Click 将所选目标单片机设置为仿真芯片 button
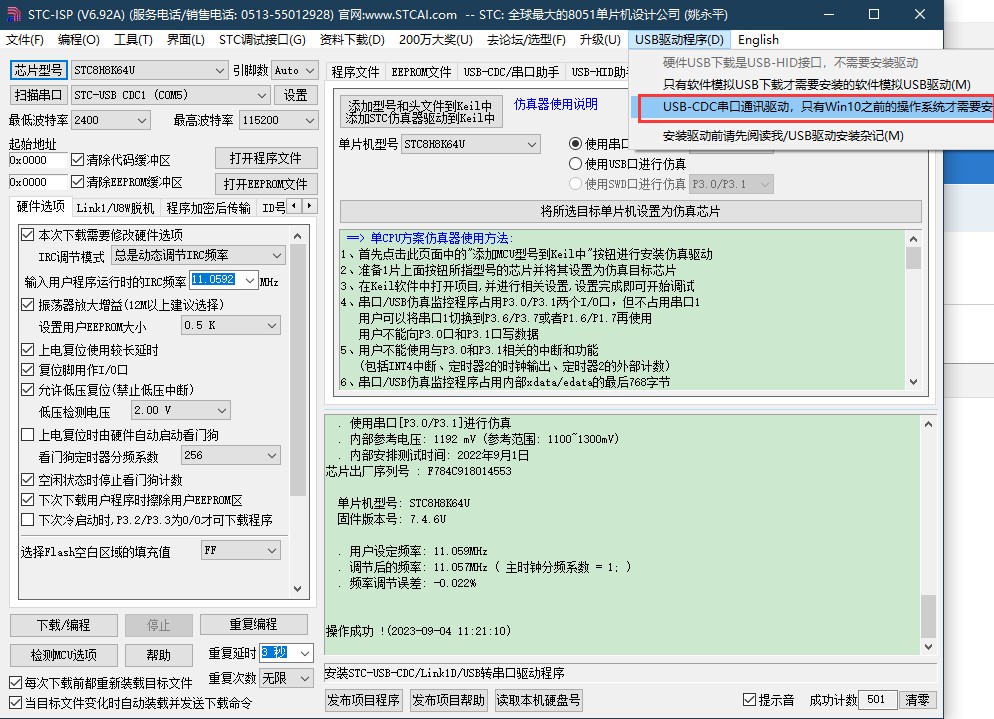Viewport: 994px width, 719px height. coord(631,211)
